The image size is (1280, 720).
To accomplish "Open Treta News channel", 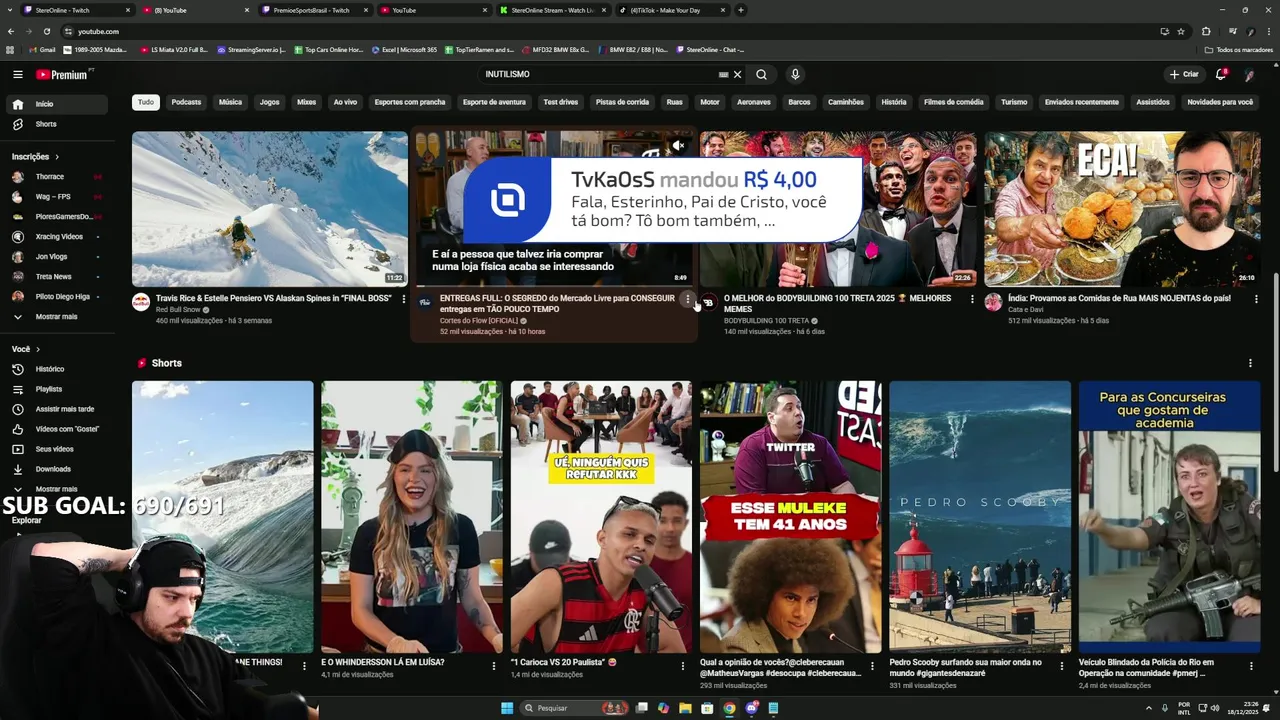I will [x=58, y=277].
